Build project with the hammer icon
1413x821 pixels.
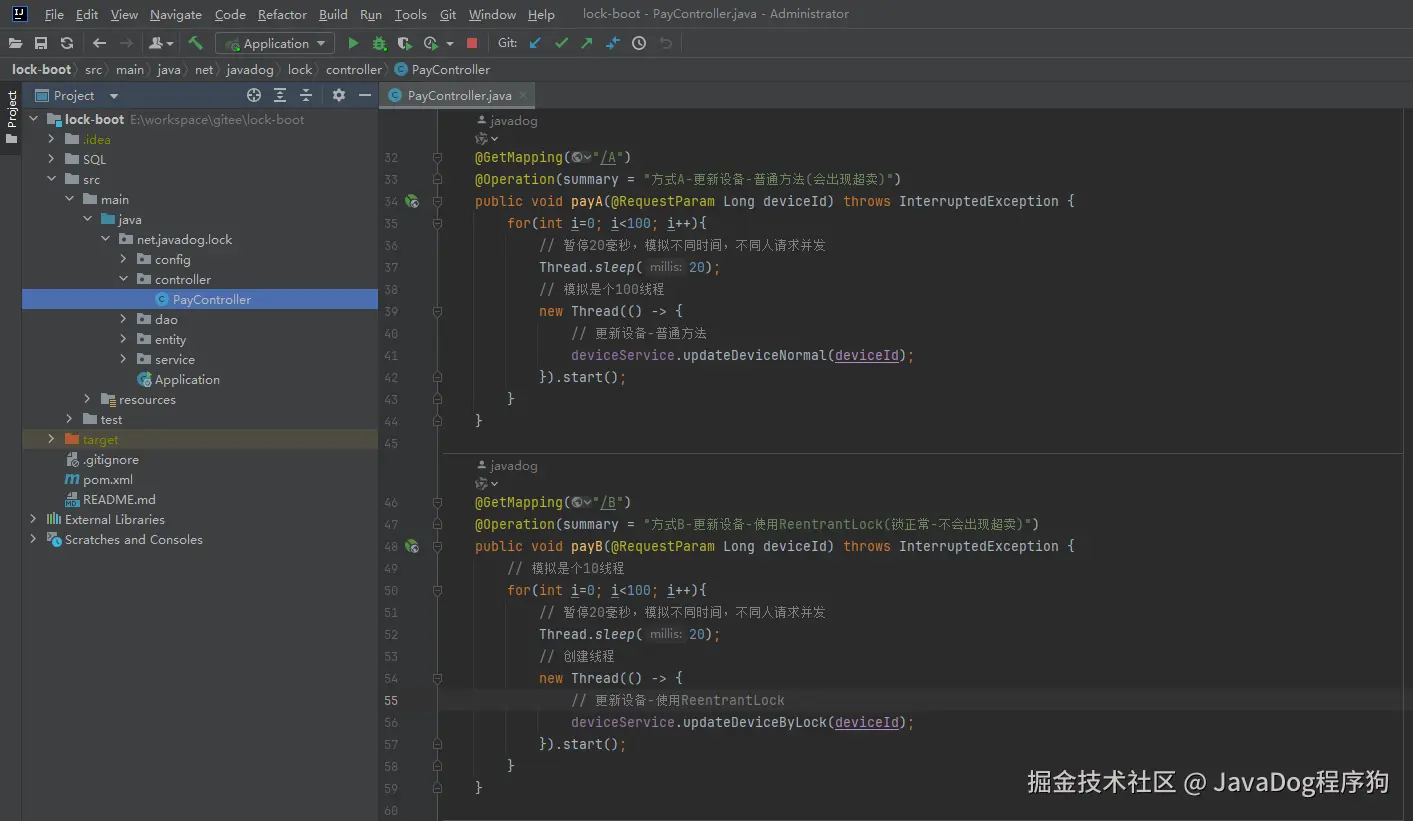coord(196,43)
